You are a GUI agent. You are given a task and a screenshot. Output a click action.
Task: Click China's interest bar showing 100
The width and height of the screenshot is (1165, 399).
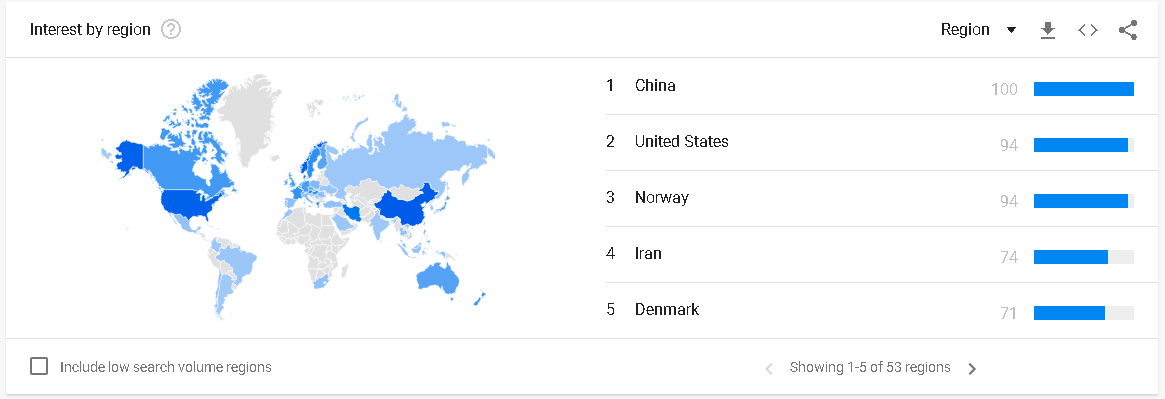point(1083,89)
